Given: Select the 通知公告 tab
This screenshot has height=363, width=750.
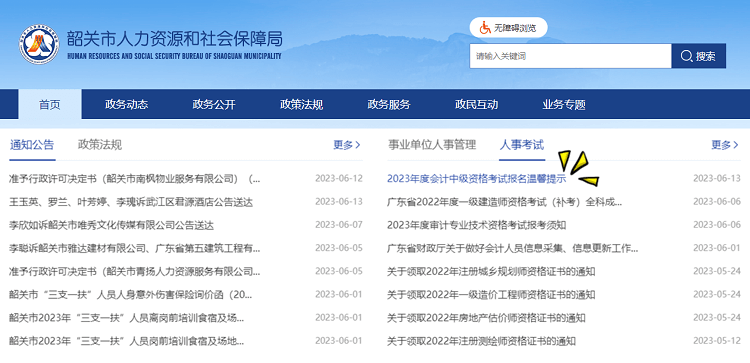Looking at the screenshot, I should [x=32, y=145].
